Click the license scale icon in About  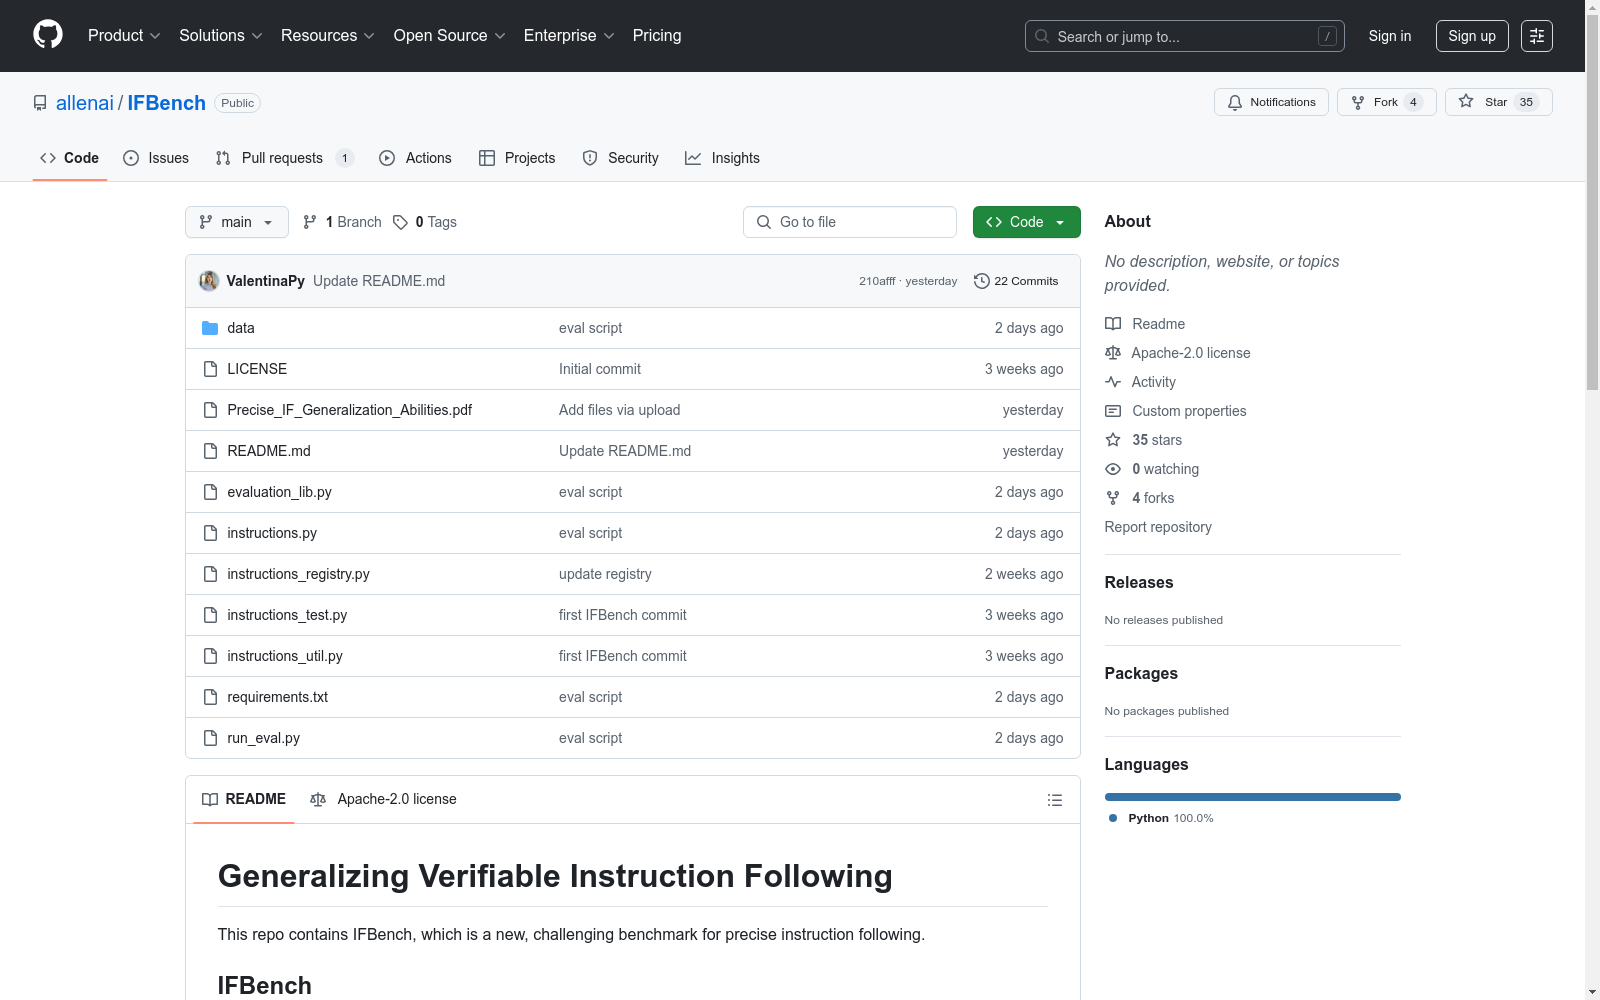click(x=1113, y=353)
